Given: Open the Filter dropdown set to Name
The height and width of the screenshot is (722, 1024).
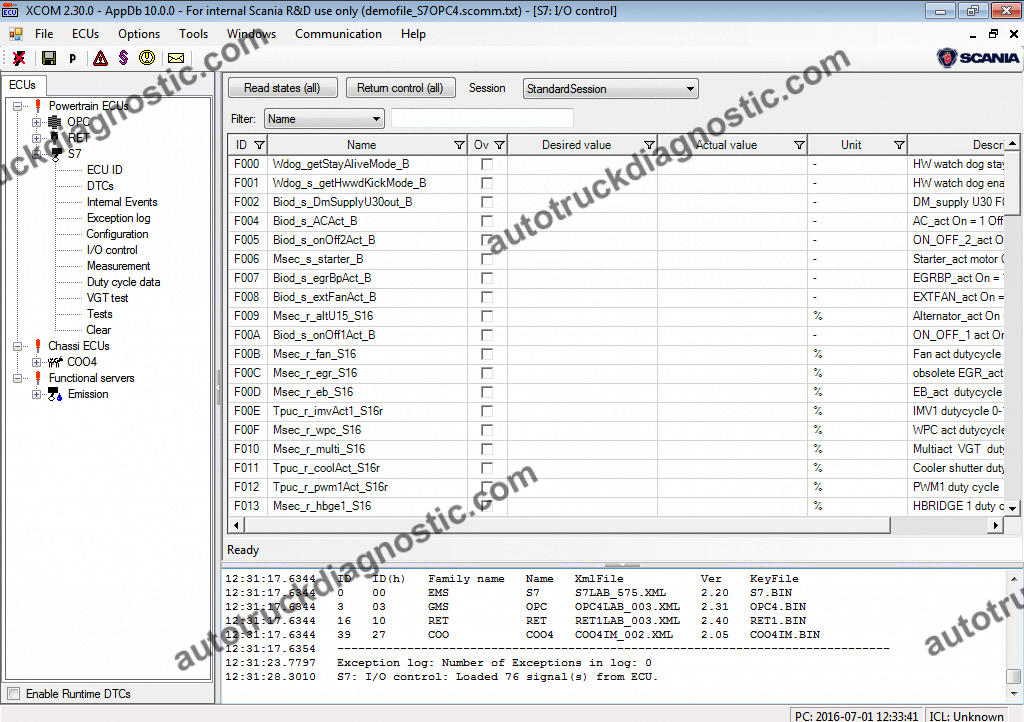Looking at the screenshot, I should tap(324, 119).
